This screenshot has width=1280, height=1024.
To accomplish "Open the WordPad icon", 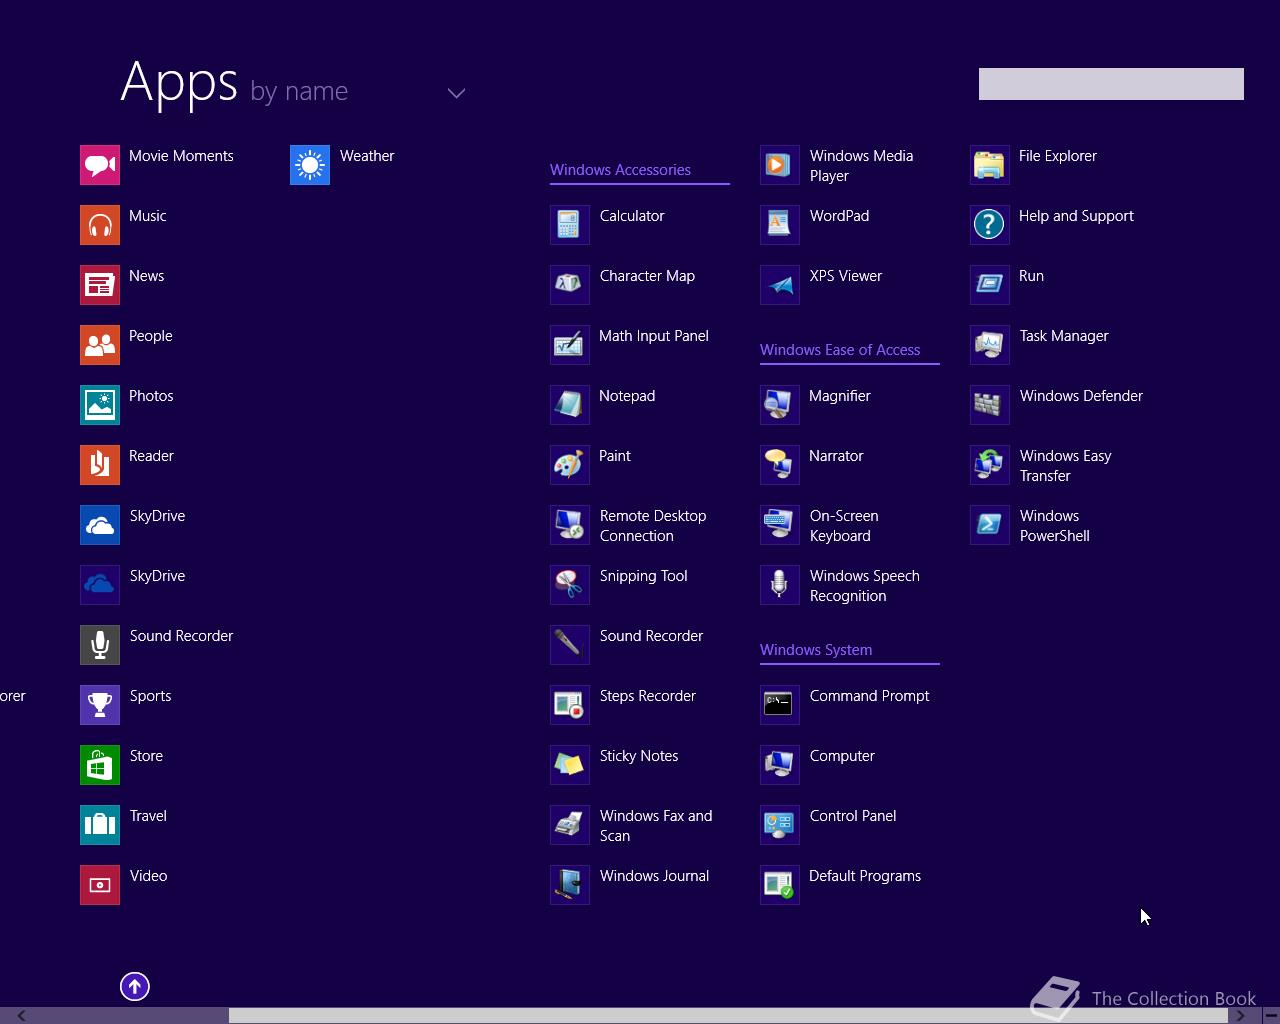I will pyautogui.click(x=780, y=225).
